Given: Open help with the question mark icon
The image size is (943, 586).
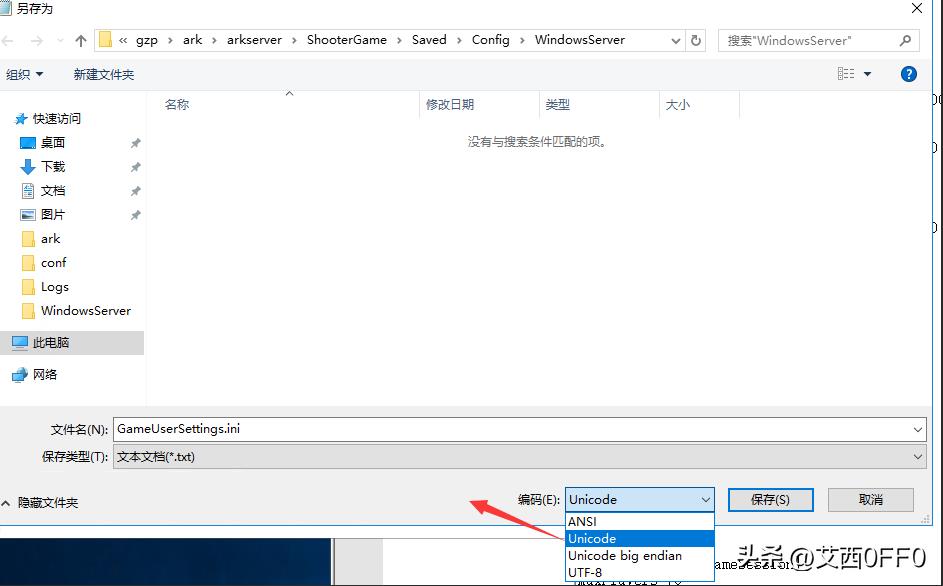Looking at the screenshot, I should pos(909,74).
